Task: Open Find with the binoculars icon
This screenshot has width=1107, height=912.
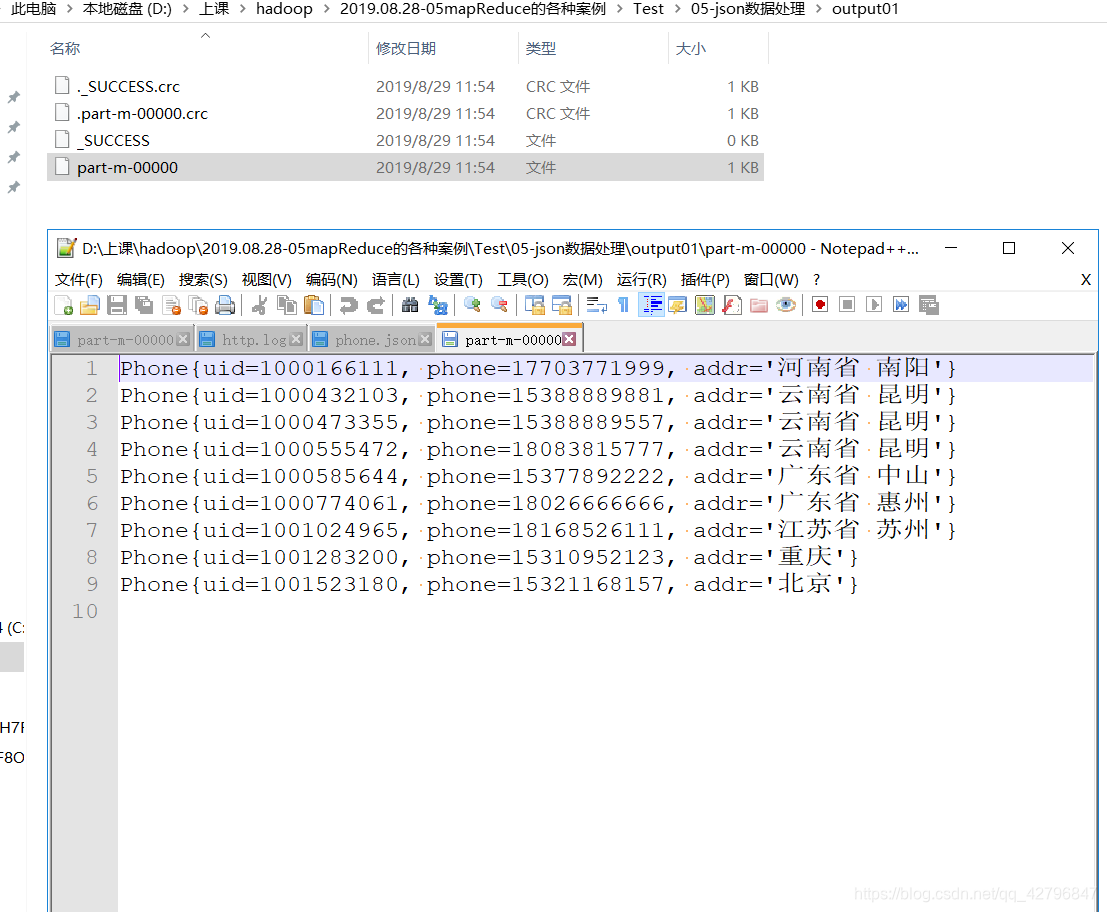Action: 410,306
